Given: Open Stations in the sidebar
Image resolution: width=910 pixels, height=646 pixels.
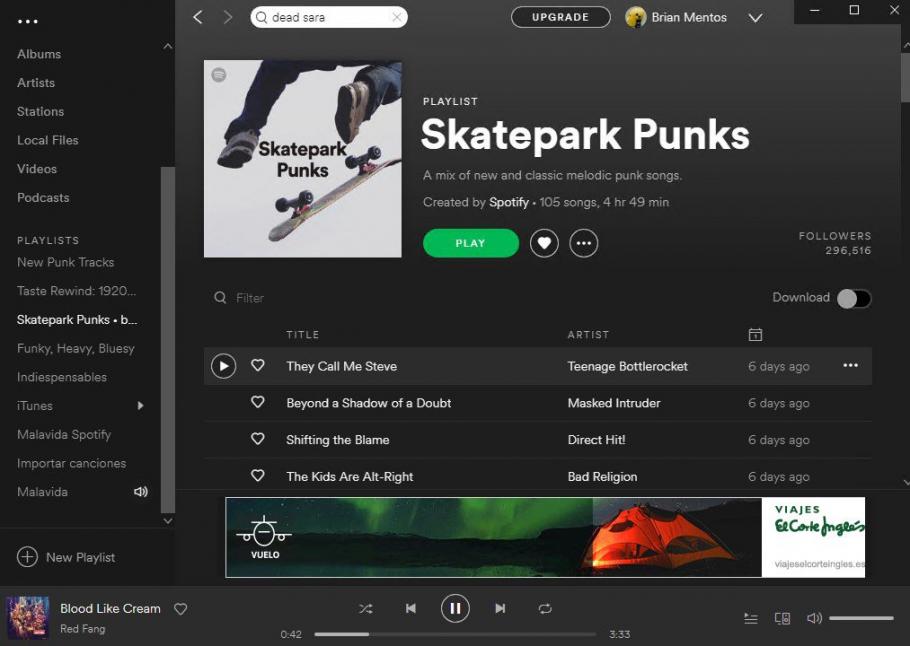Looking at the screenshot, I should pos(41,111).
